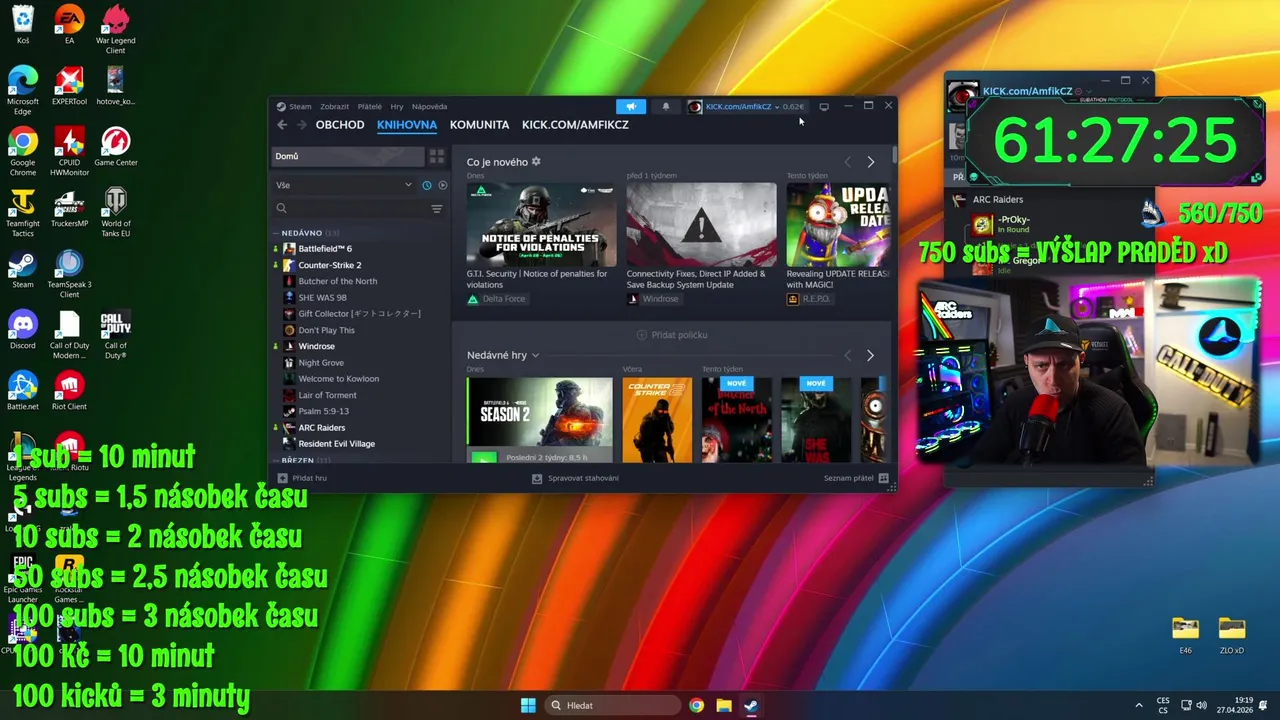Image resolution: width=1280 pixels, height=720 pixels.
Task: Open Teamfight Tactics shortcut
Action: tap(22, 210)
